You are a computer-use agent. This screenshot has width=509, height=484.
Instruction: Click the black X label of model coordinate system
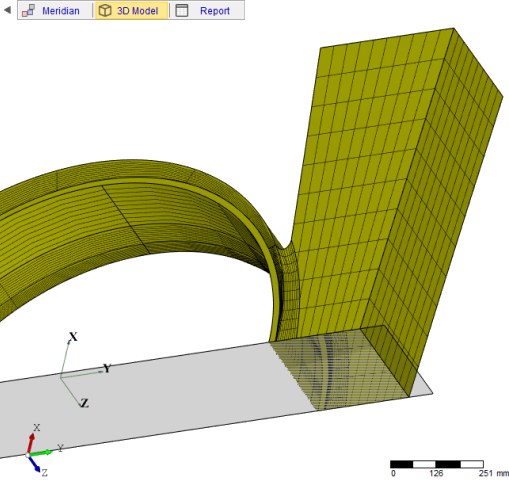[73, 337]
